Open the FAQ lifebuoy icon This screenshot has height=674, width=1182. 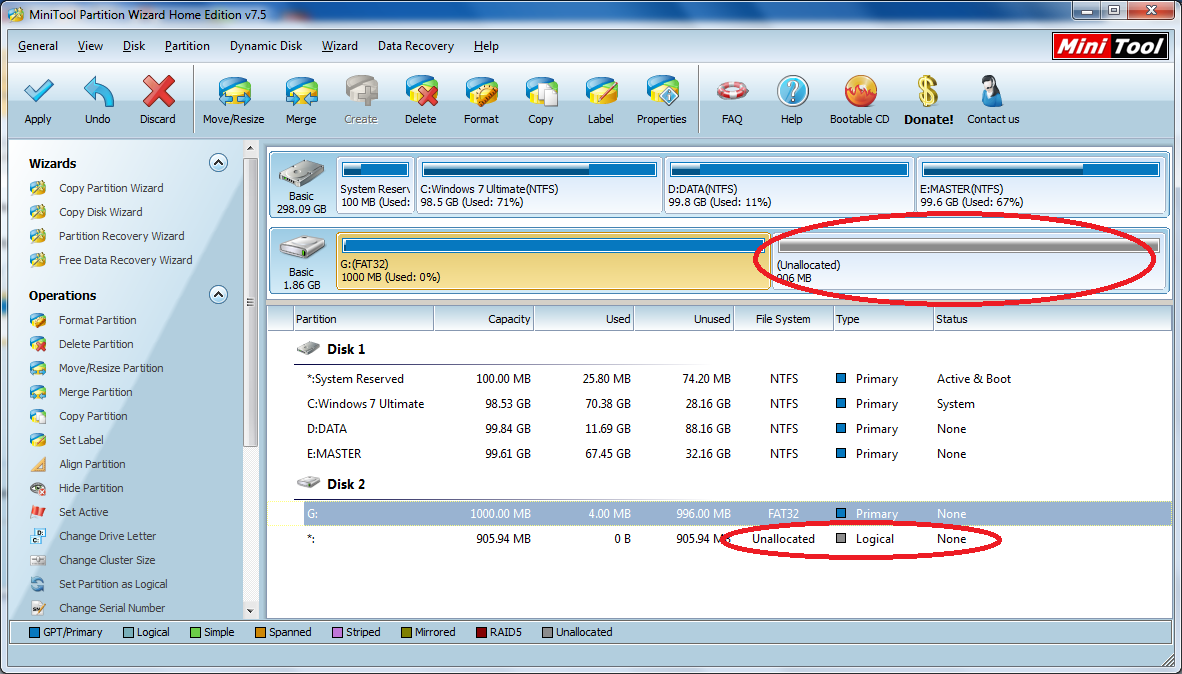(732, 91)
